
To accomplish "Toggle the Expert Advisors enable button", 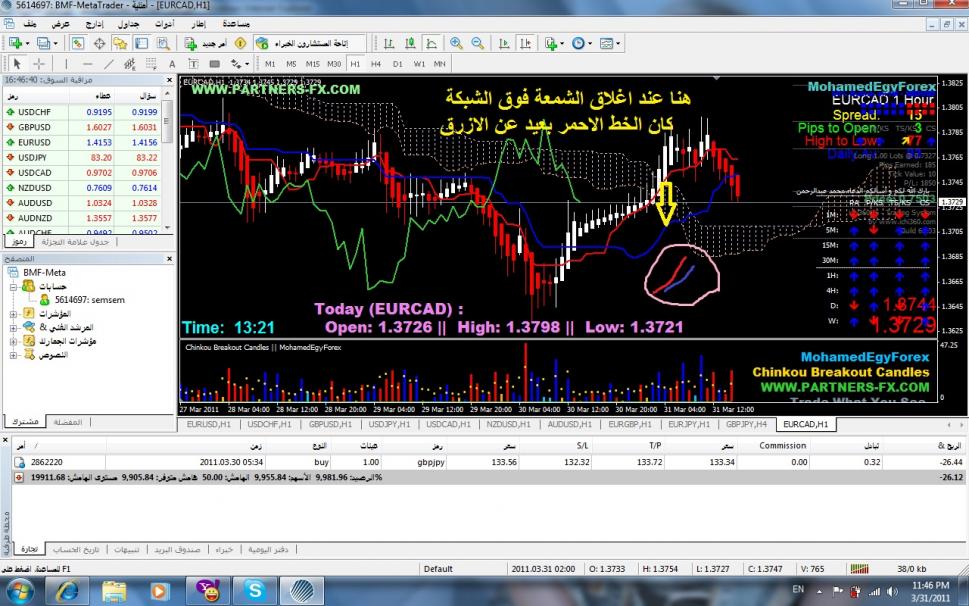I will [x=261, y=44].
